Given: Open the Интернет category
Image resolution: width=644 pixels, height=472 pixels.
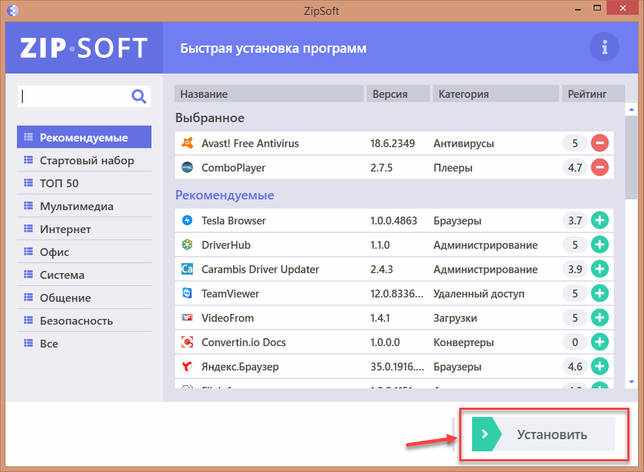Looking at the screenshot, I should (x=84, y=229).
